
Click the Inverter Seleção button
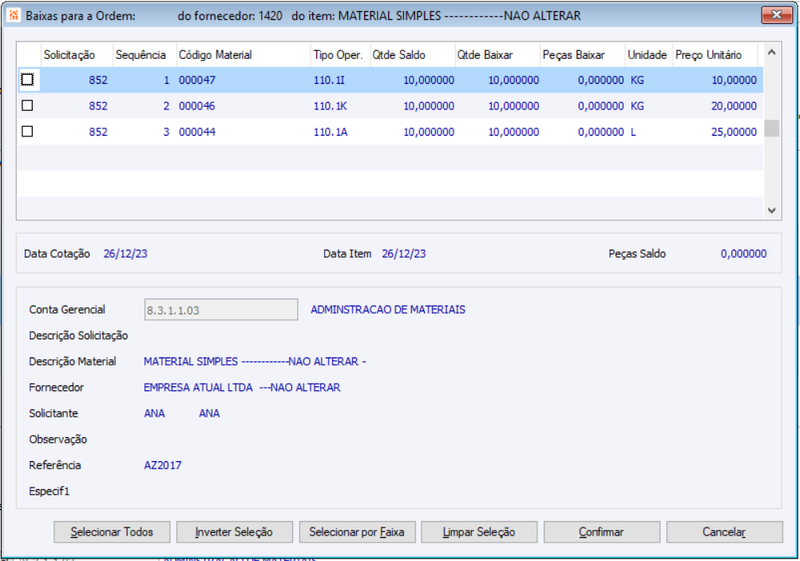point(234,532)
